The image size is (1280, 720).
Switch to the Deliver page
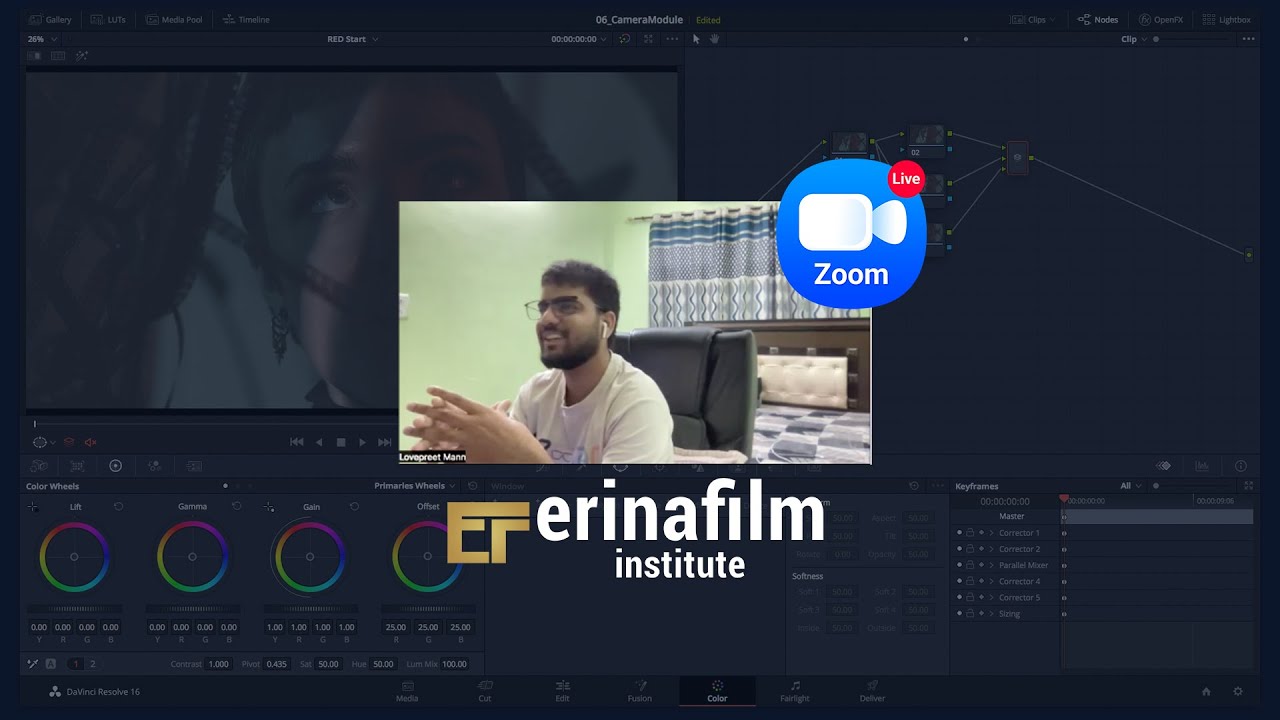[x=872, y=690]
